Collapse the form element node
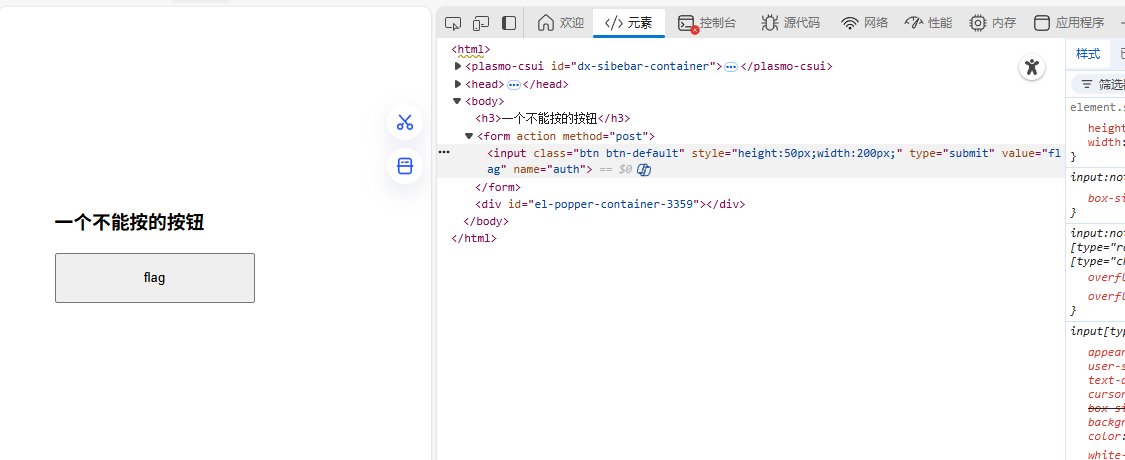Viewport: 1125px width, 460px height. pyautogui.click(x=469, y=136)
